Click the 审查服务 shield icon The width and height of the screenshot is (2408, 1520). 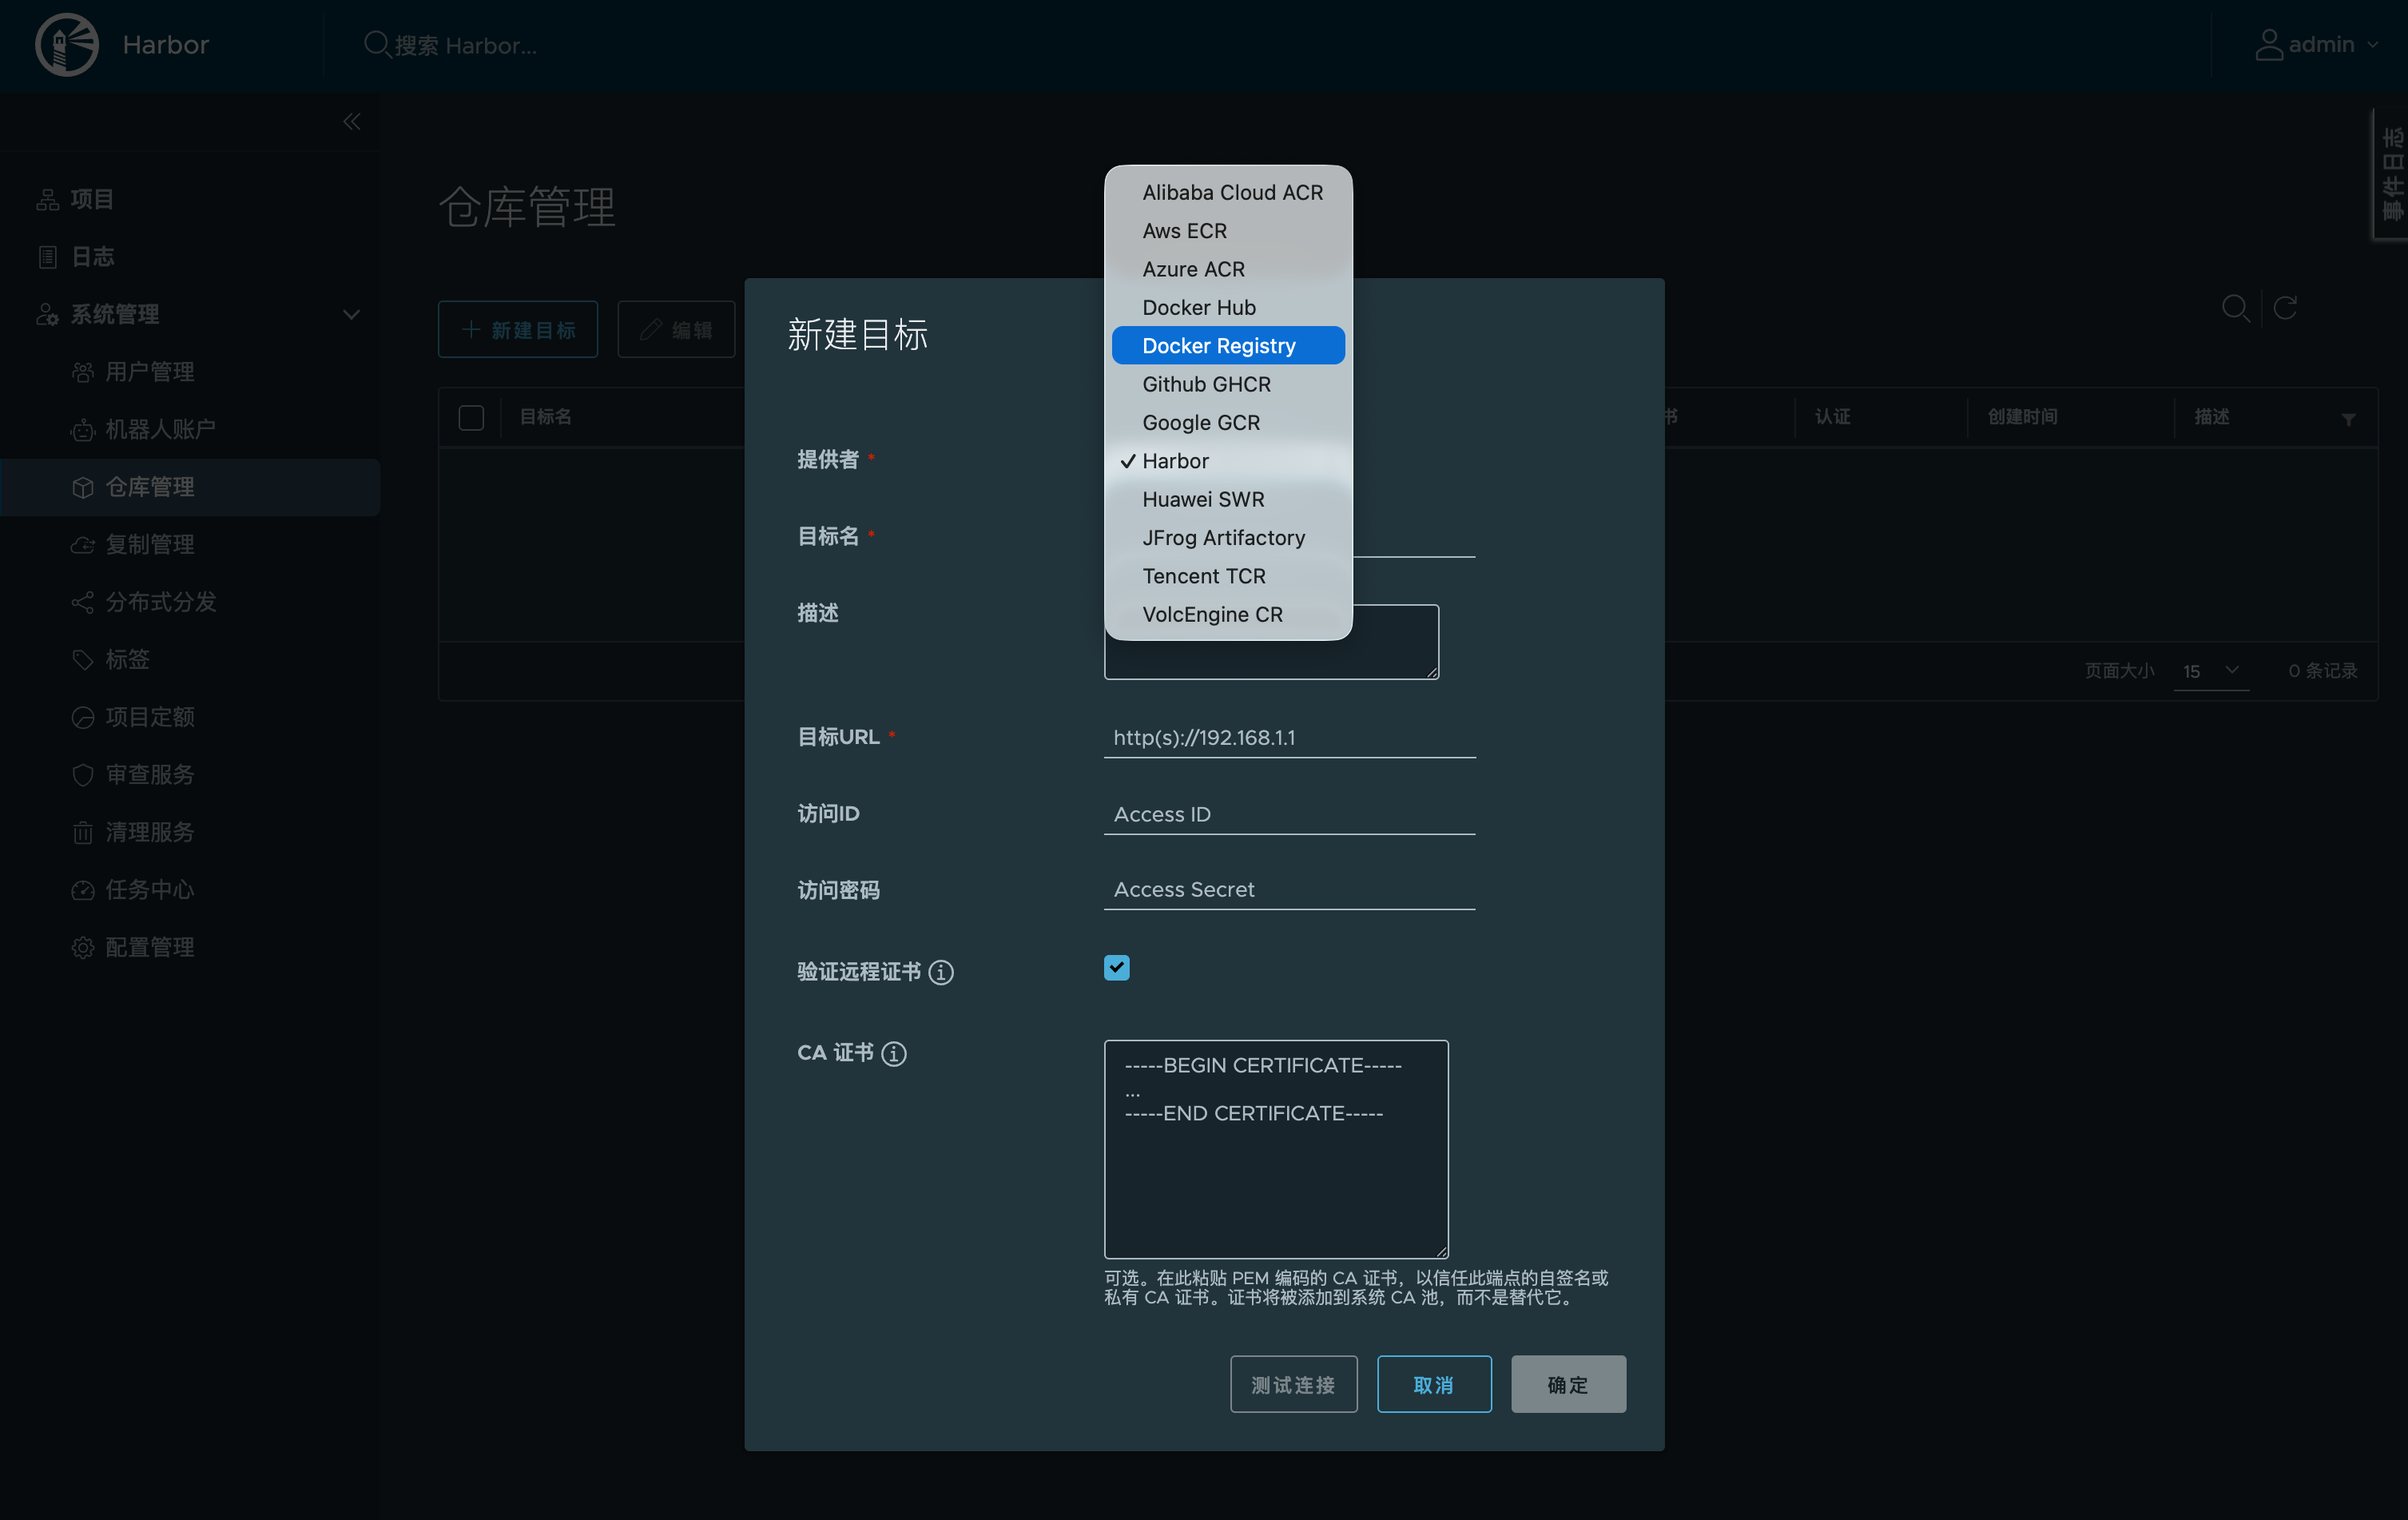(83, 774)
